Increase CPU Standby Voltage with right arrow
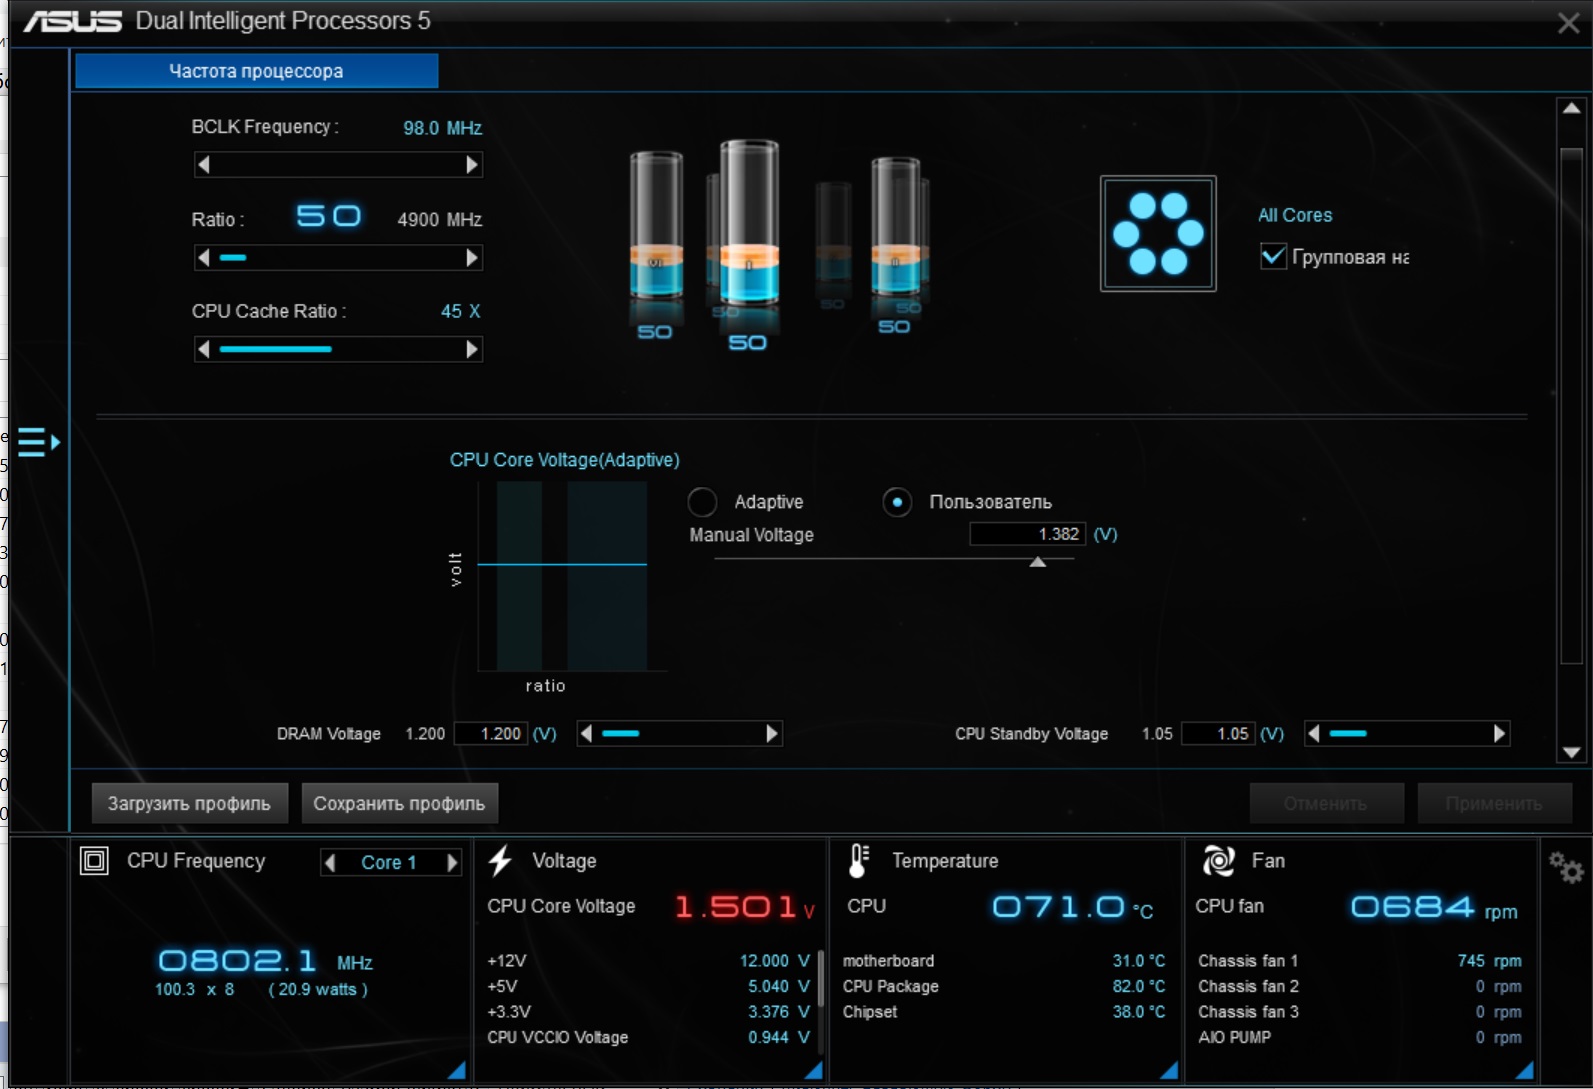Viewport: 1593px width, 1089px height. click(x=1498, y=734)
